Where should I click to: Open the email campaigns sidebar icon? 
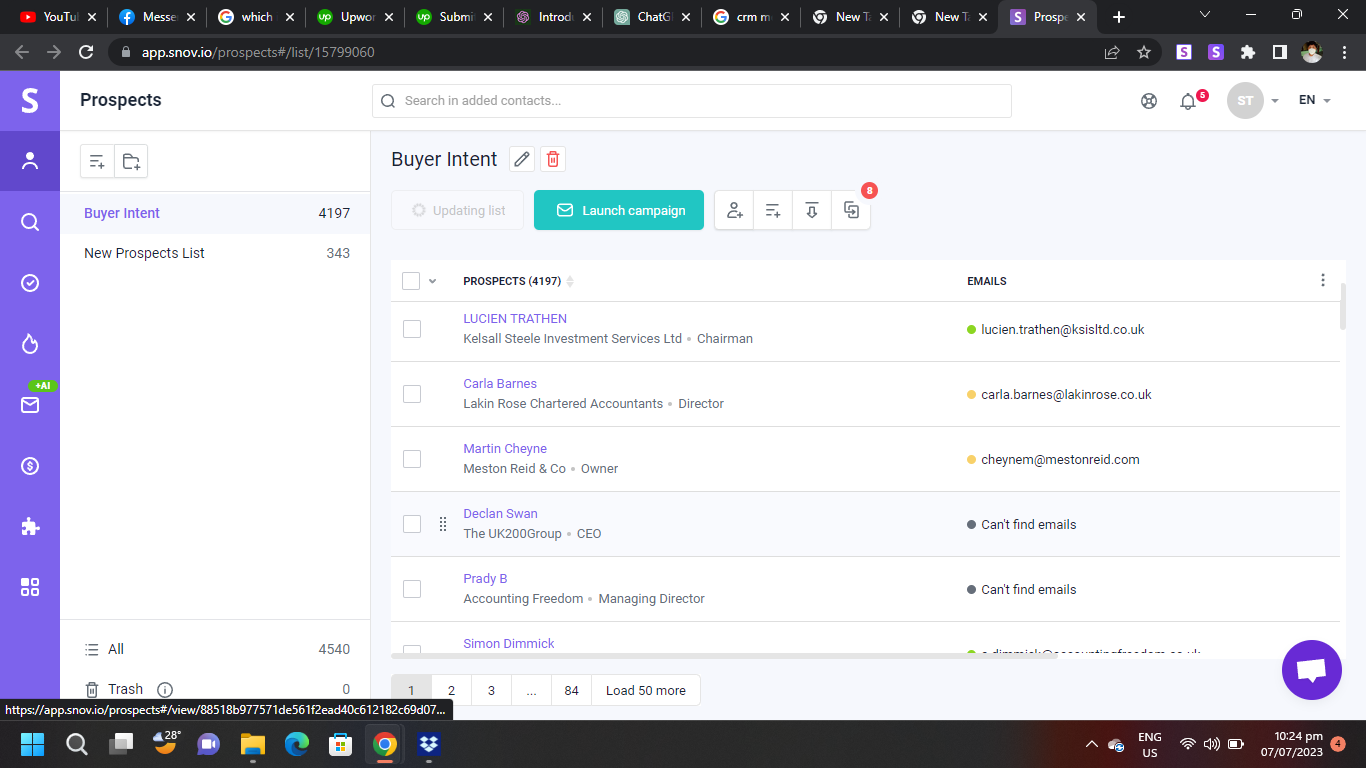click(30, 405)
